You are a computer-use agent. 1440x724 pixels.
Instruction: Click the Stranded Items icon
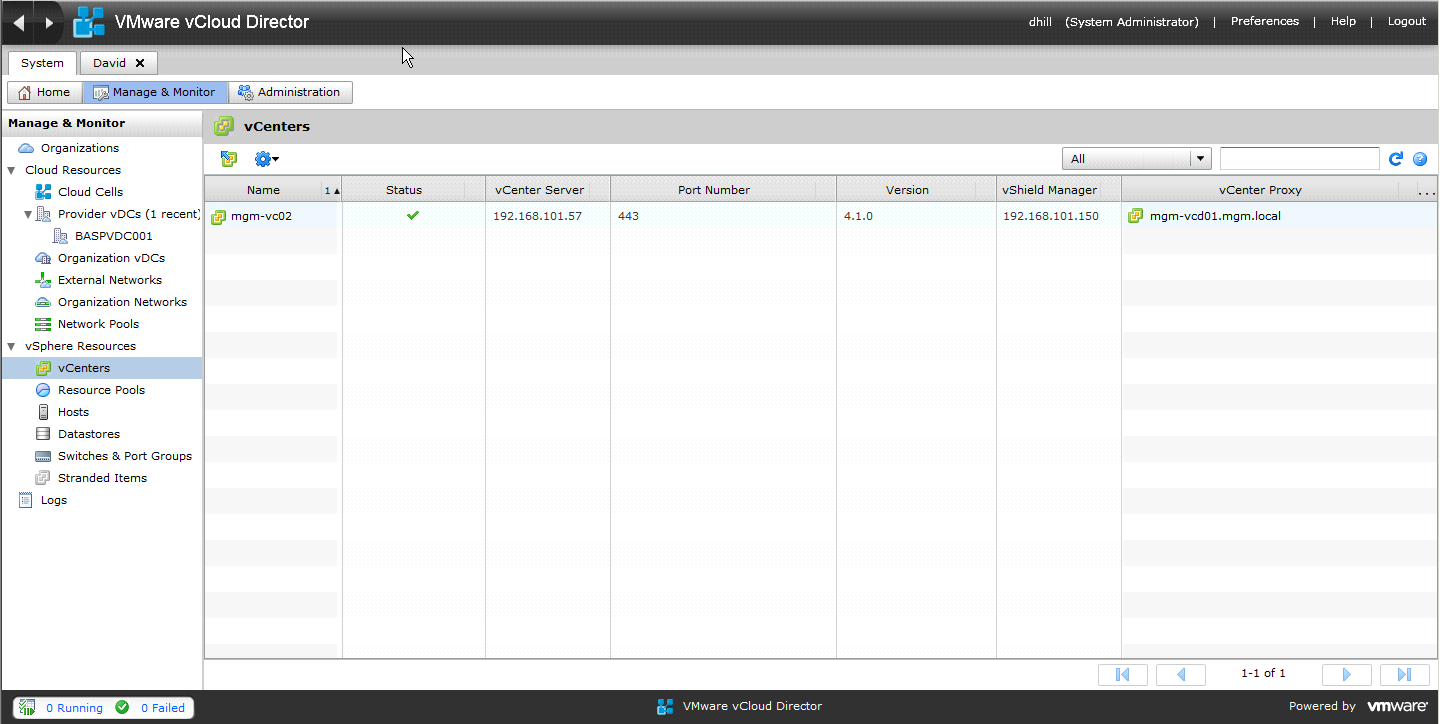(x=43, y=478)
